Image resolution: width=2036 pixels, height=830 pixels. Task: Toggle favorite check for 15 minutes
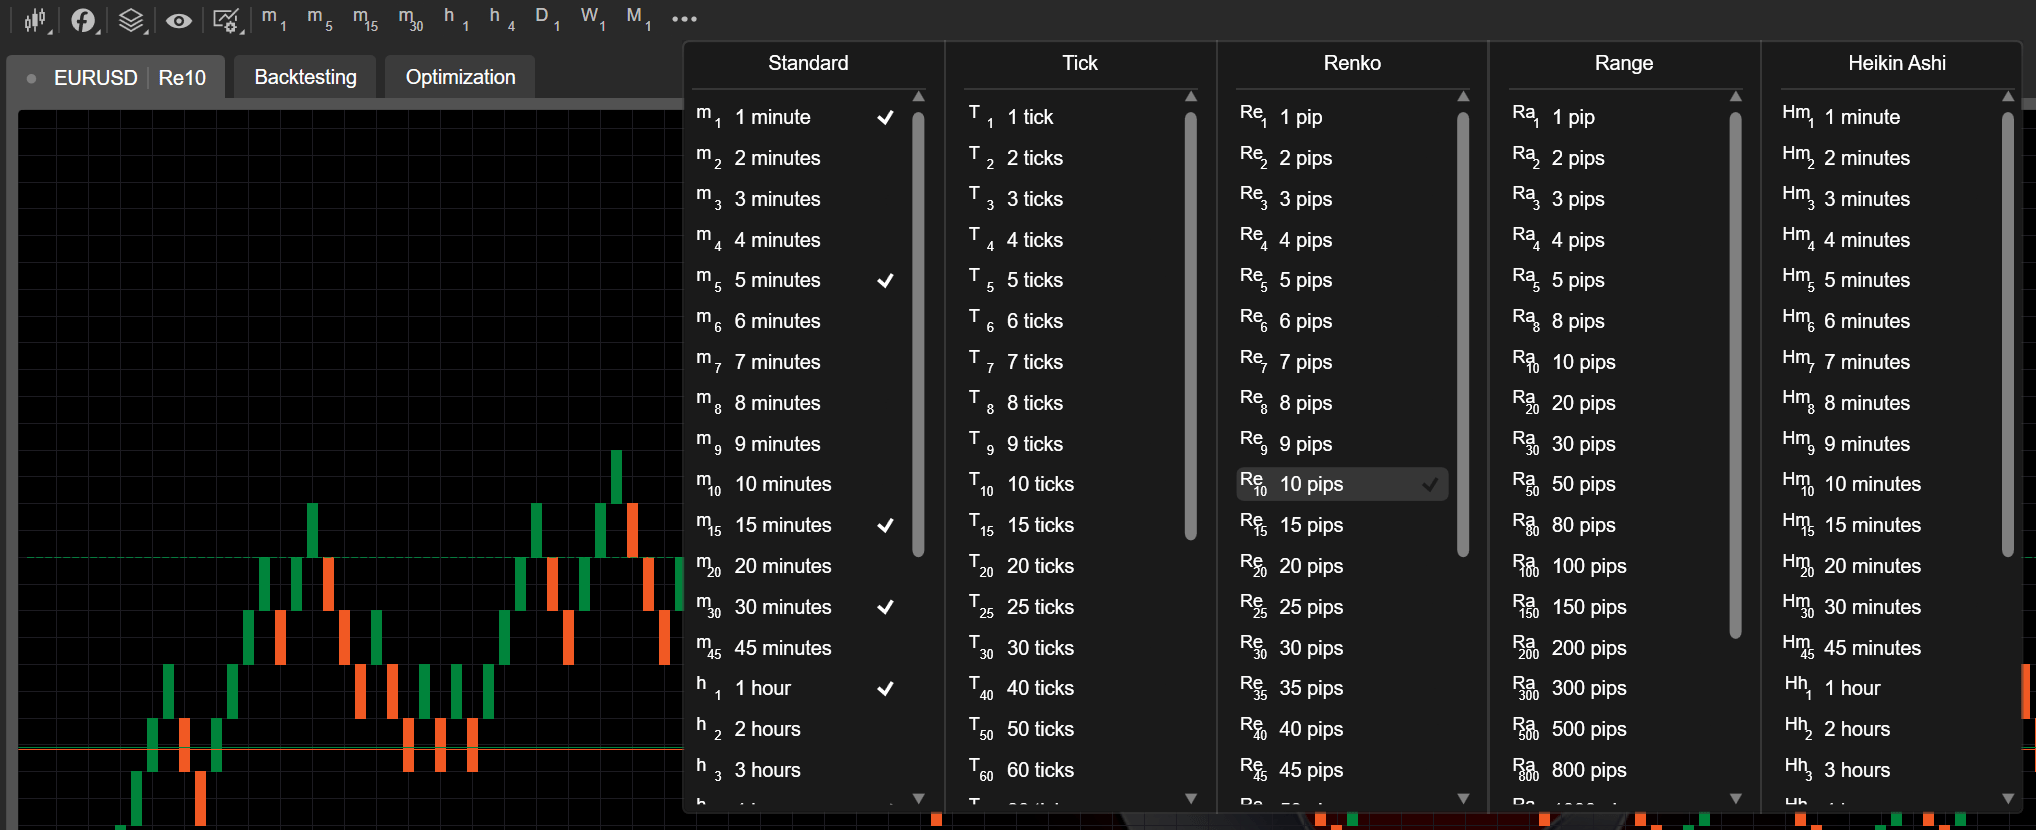[x=885, y=525]
